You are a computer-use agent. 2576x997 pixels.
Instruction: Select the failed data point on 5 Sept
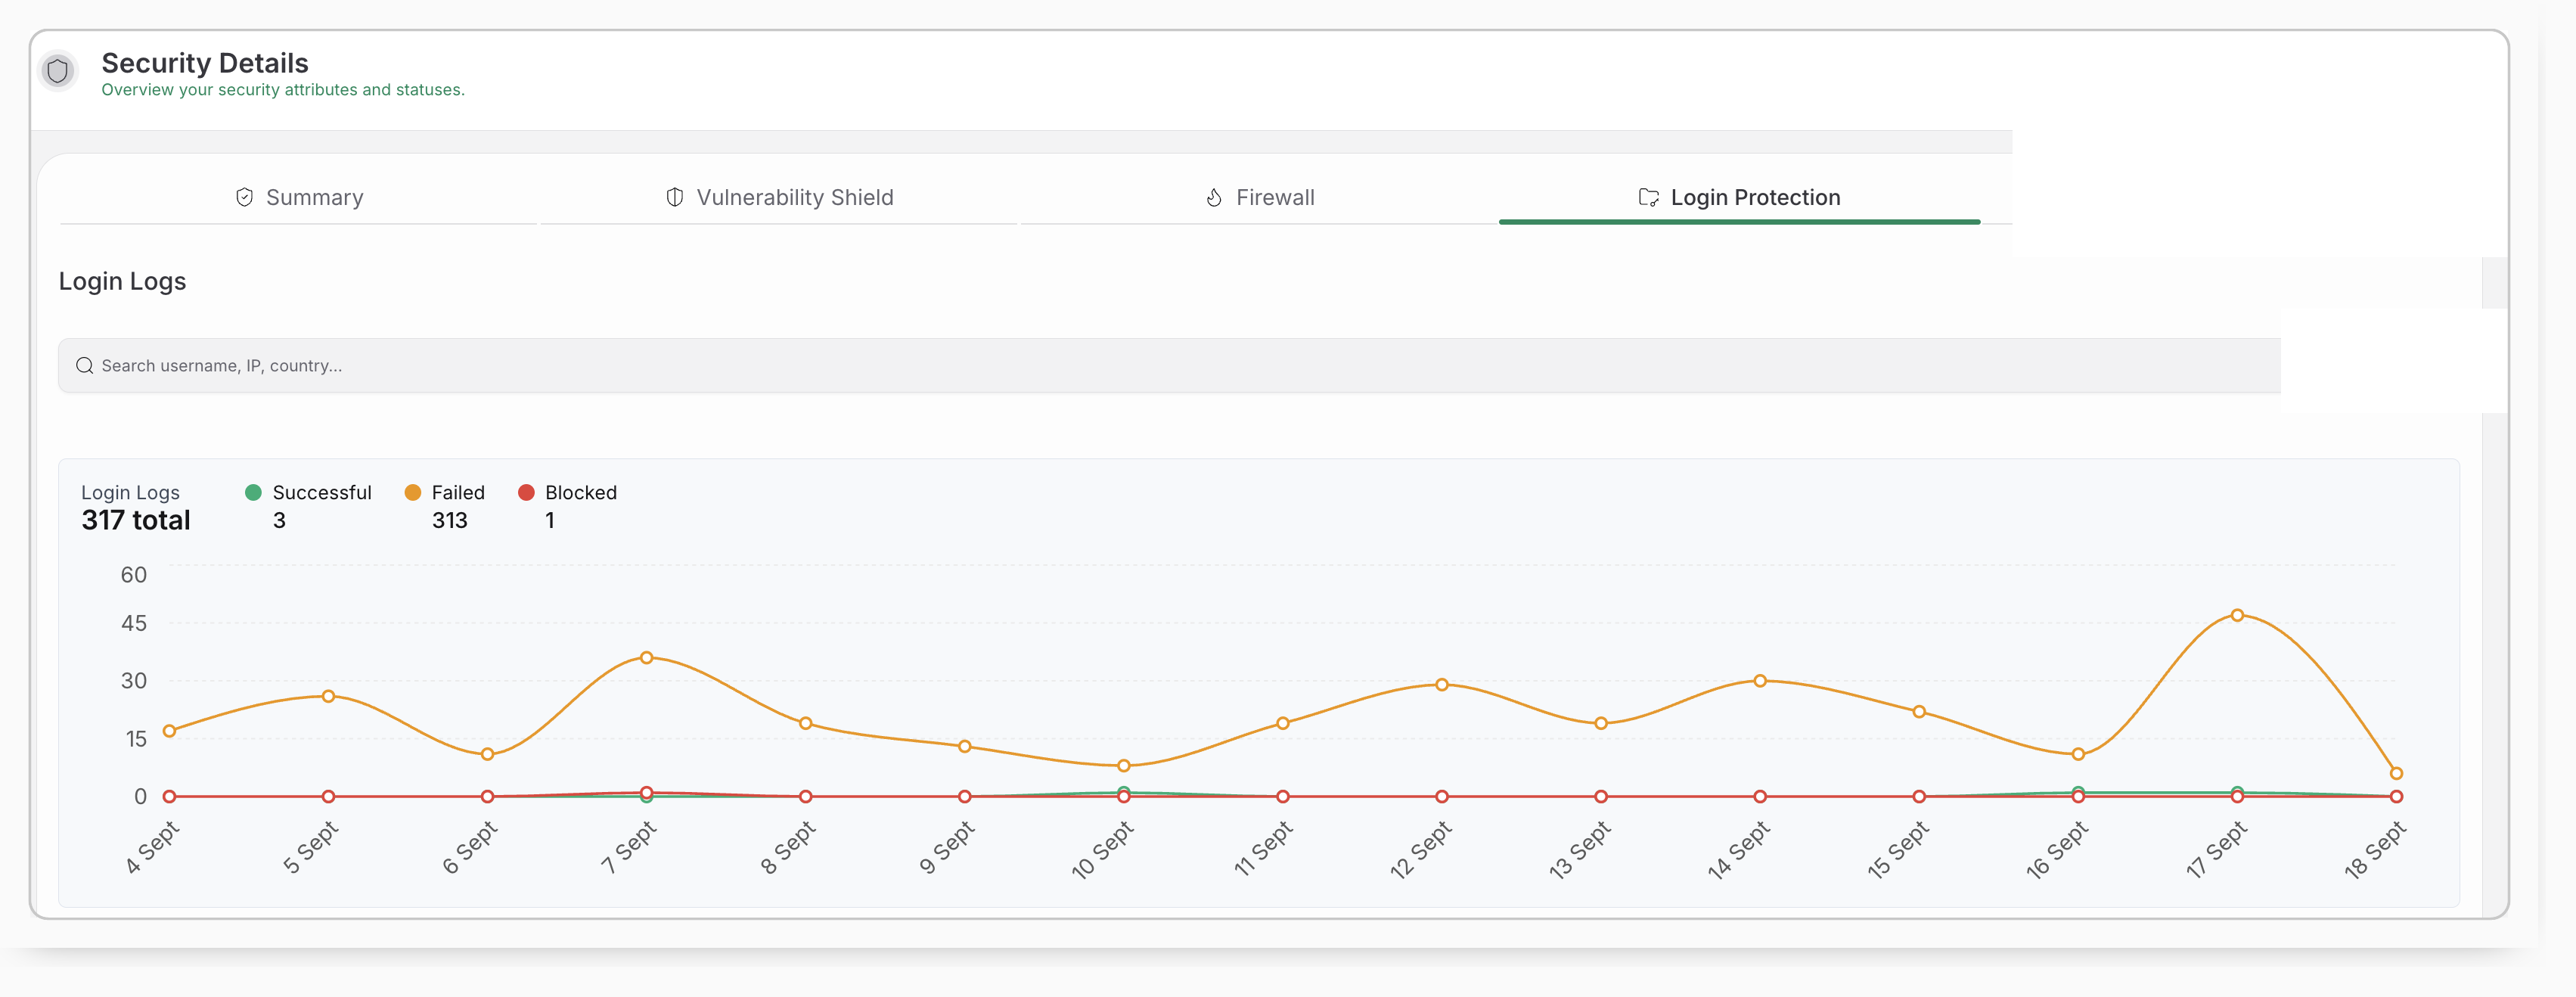(328, 696)
